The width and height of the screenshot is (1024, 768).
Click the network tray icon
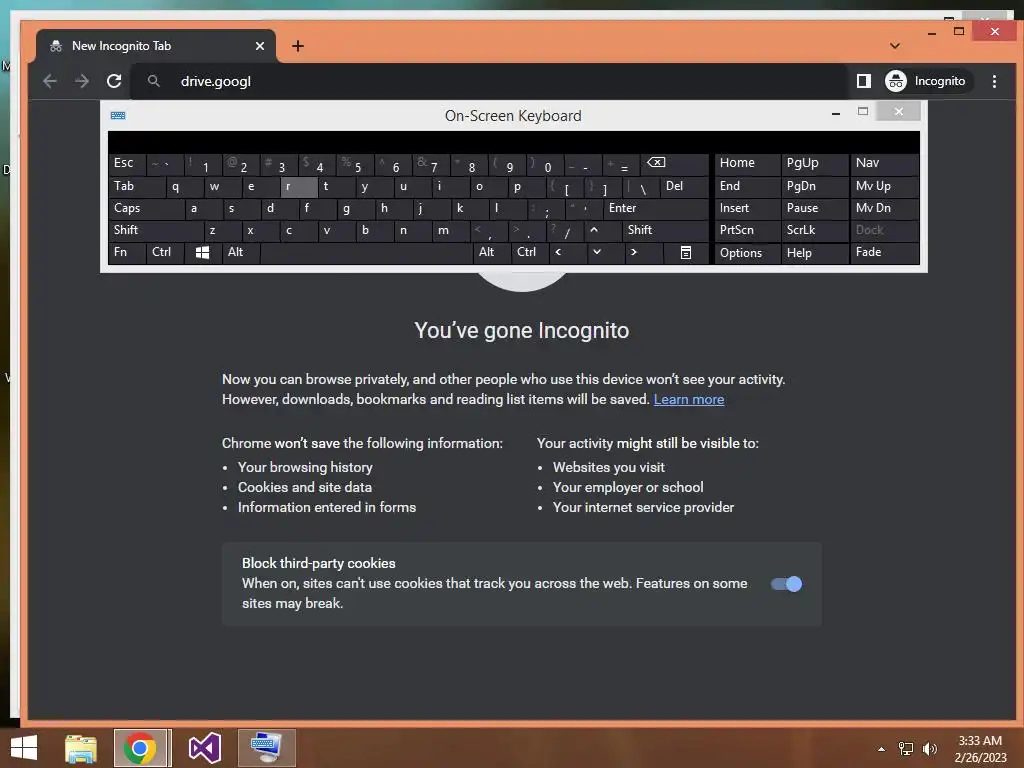906,749
